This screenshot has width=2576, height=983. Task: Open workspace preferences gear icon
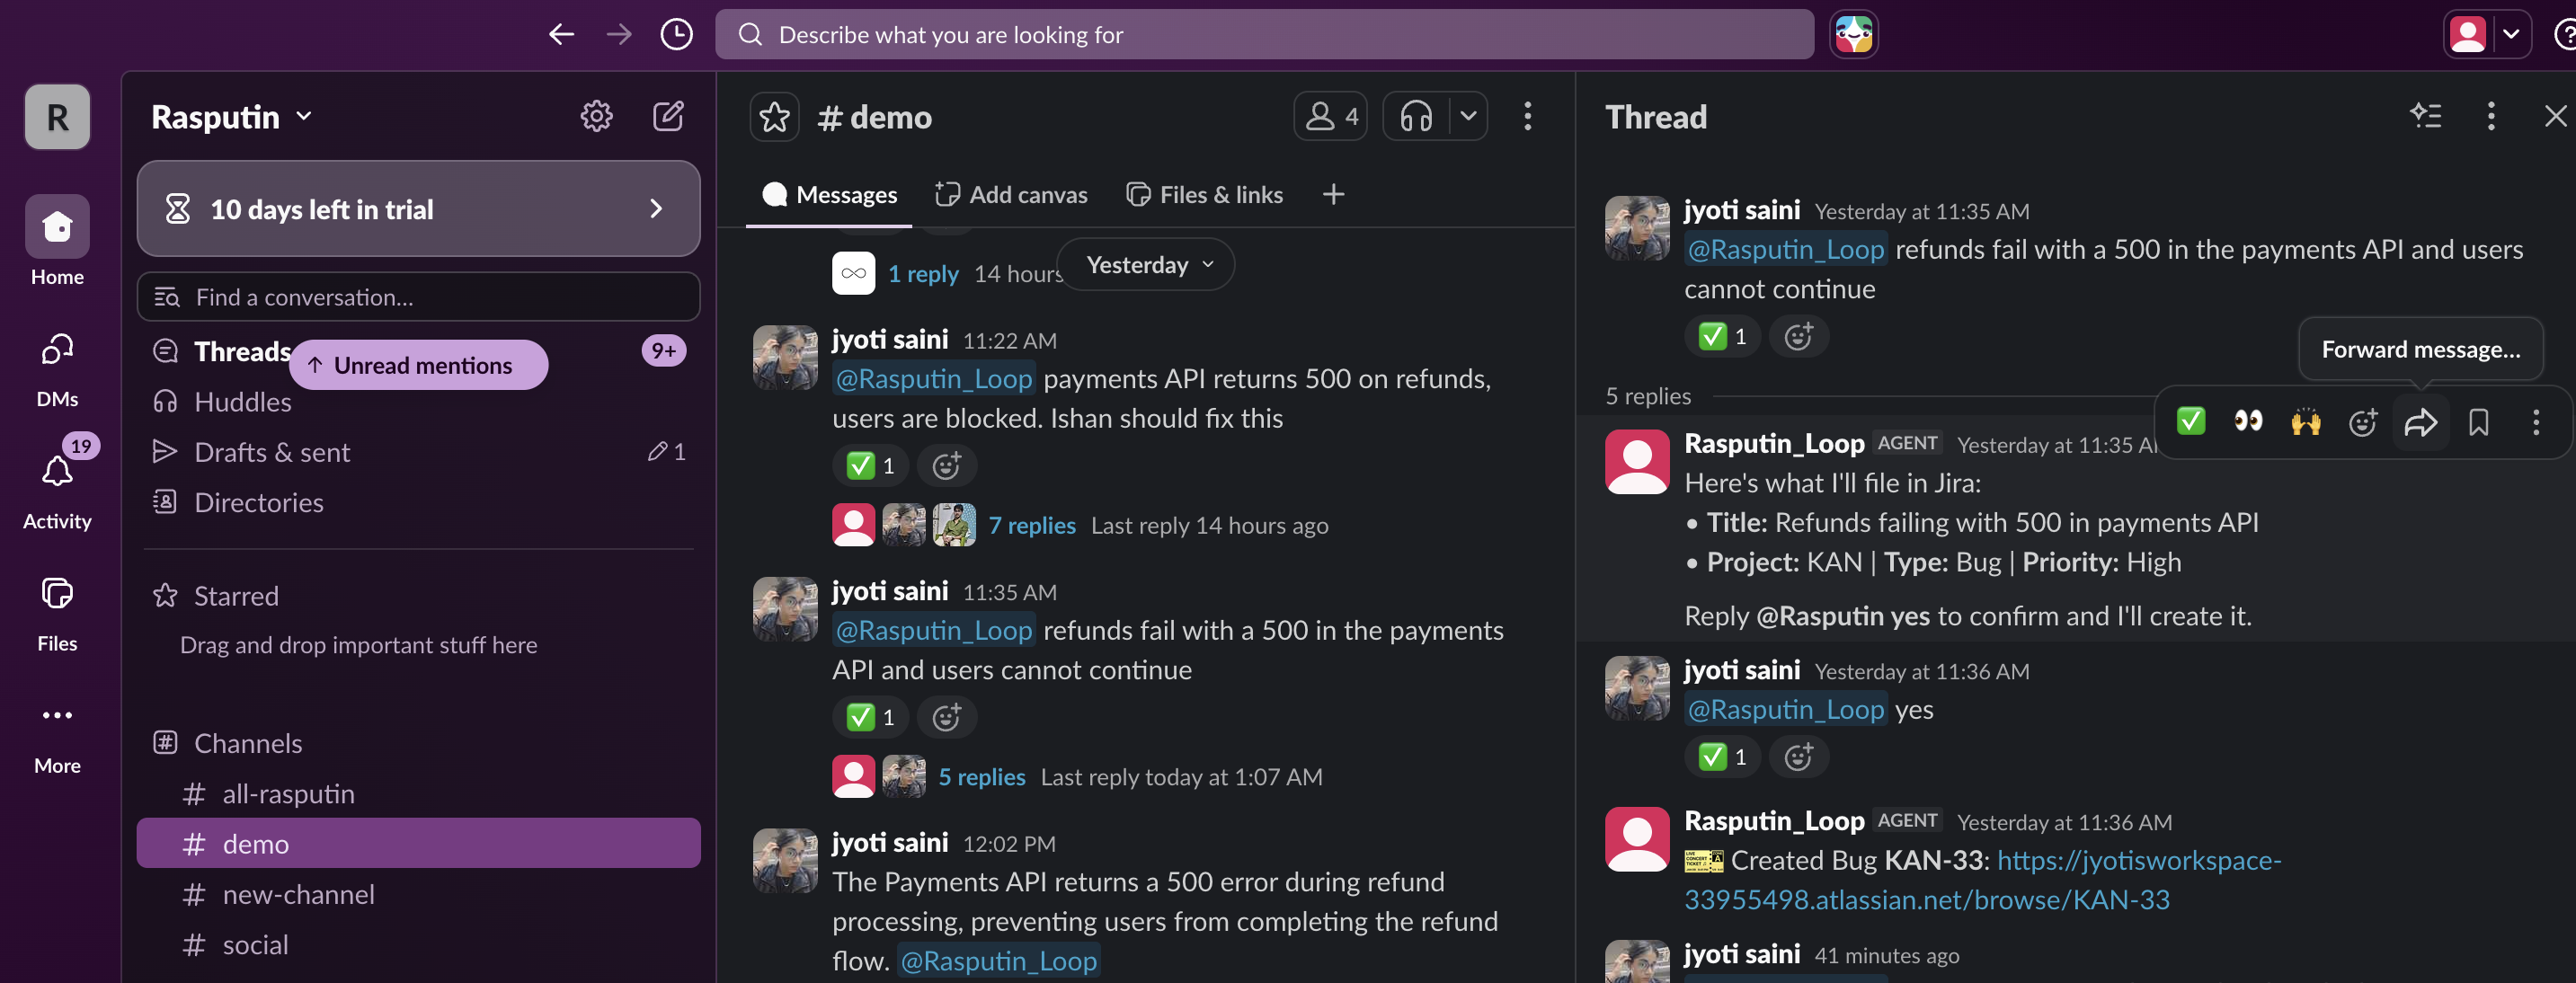597,117
